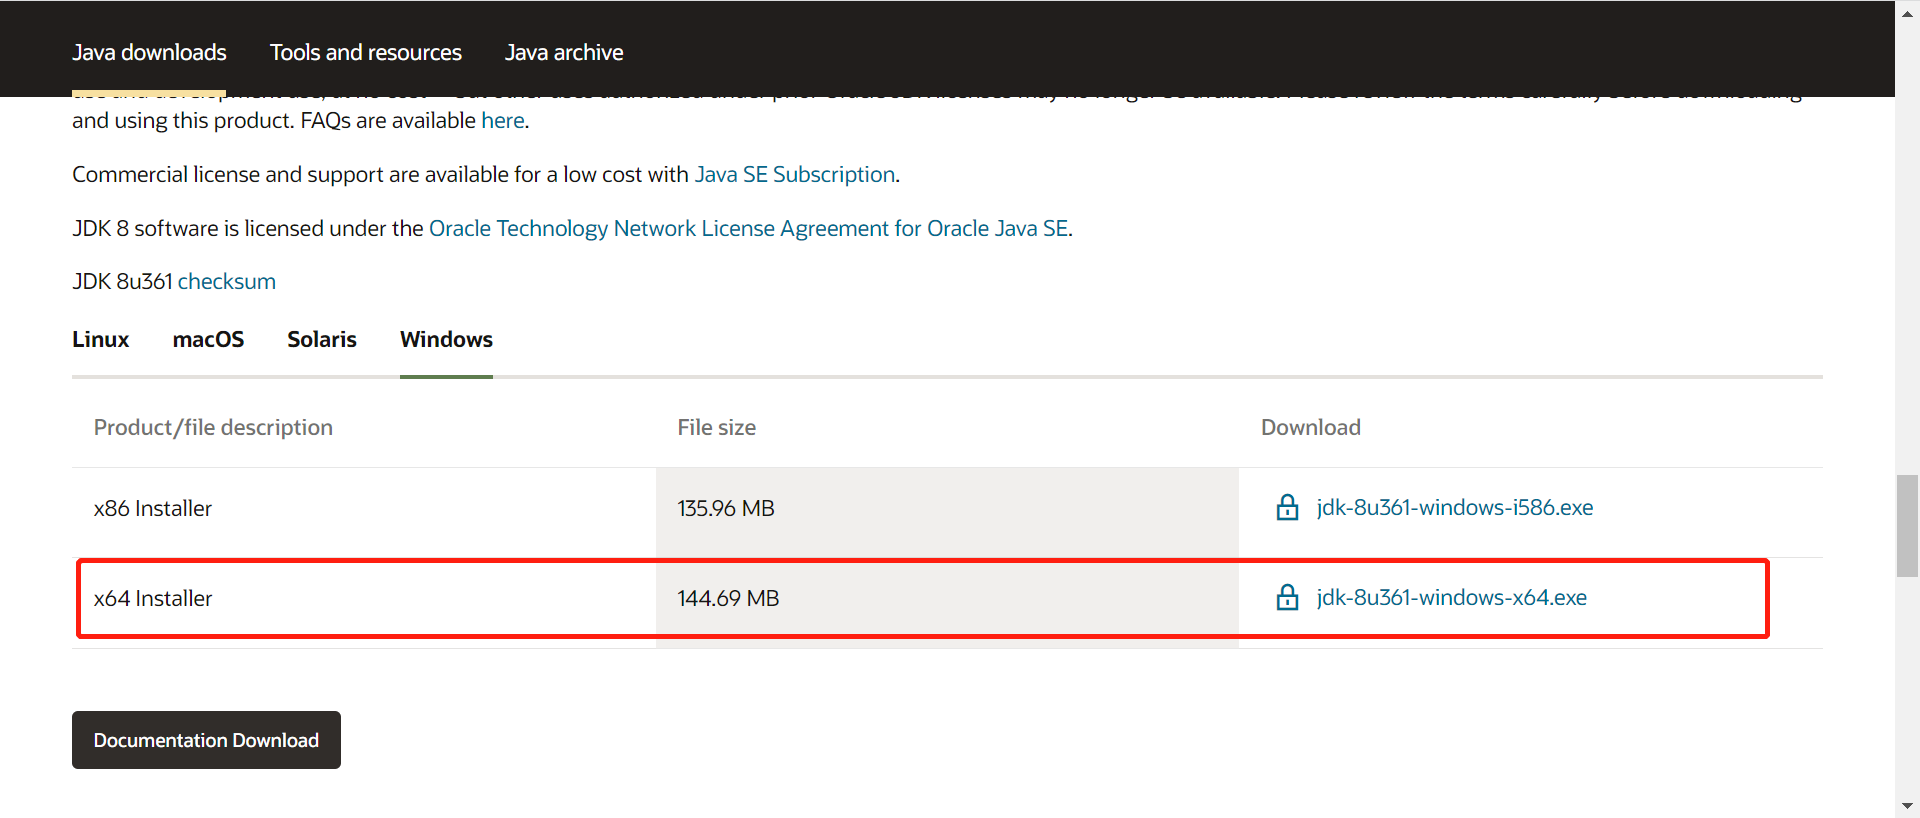Click the File size column header
This screenshot has width=1920, height=818.
click(717, 428)
